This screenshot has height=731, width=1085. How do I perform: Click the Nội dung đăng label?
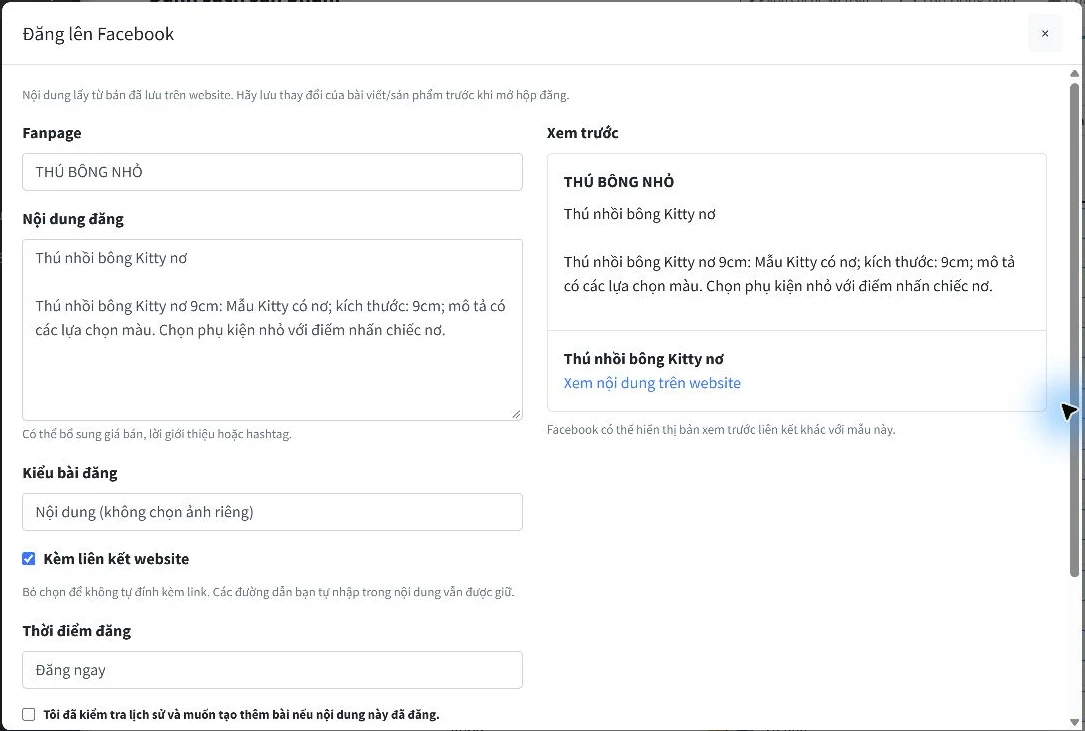pos(73,219)
